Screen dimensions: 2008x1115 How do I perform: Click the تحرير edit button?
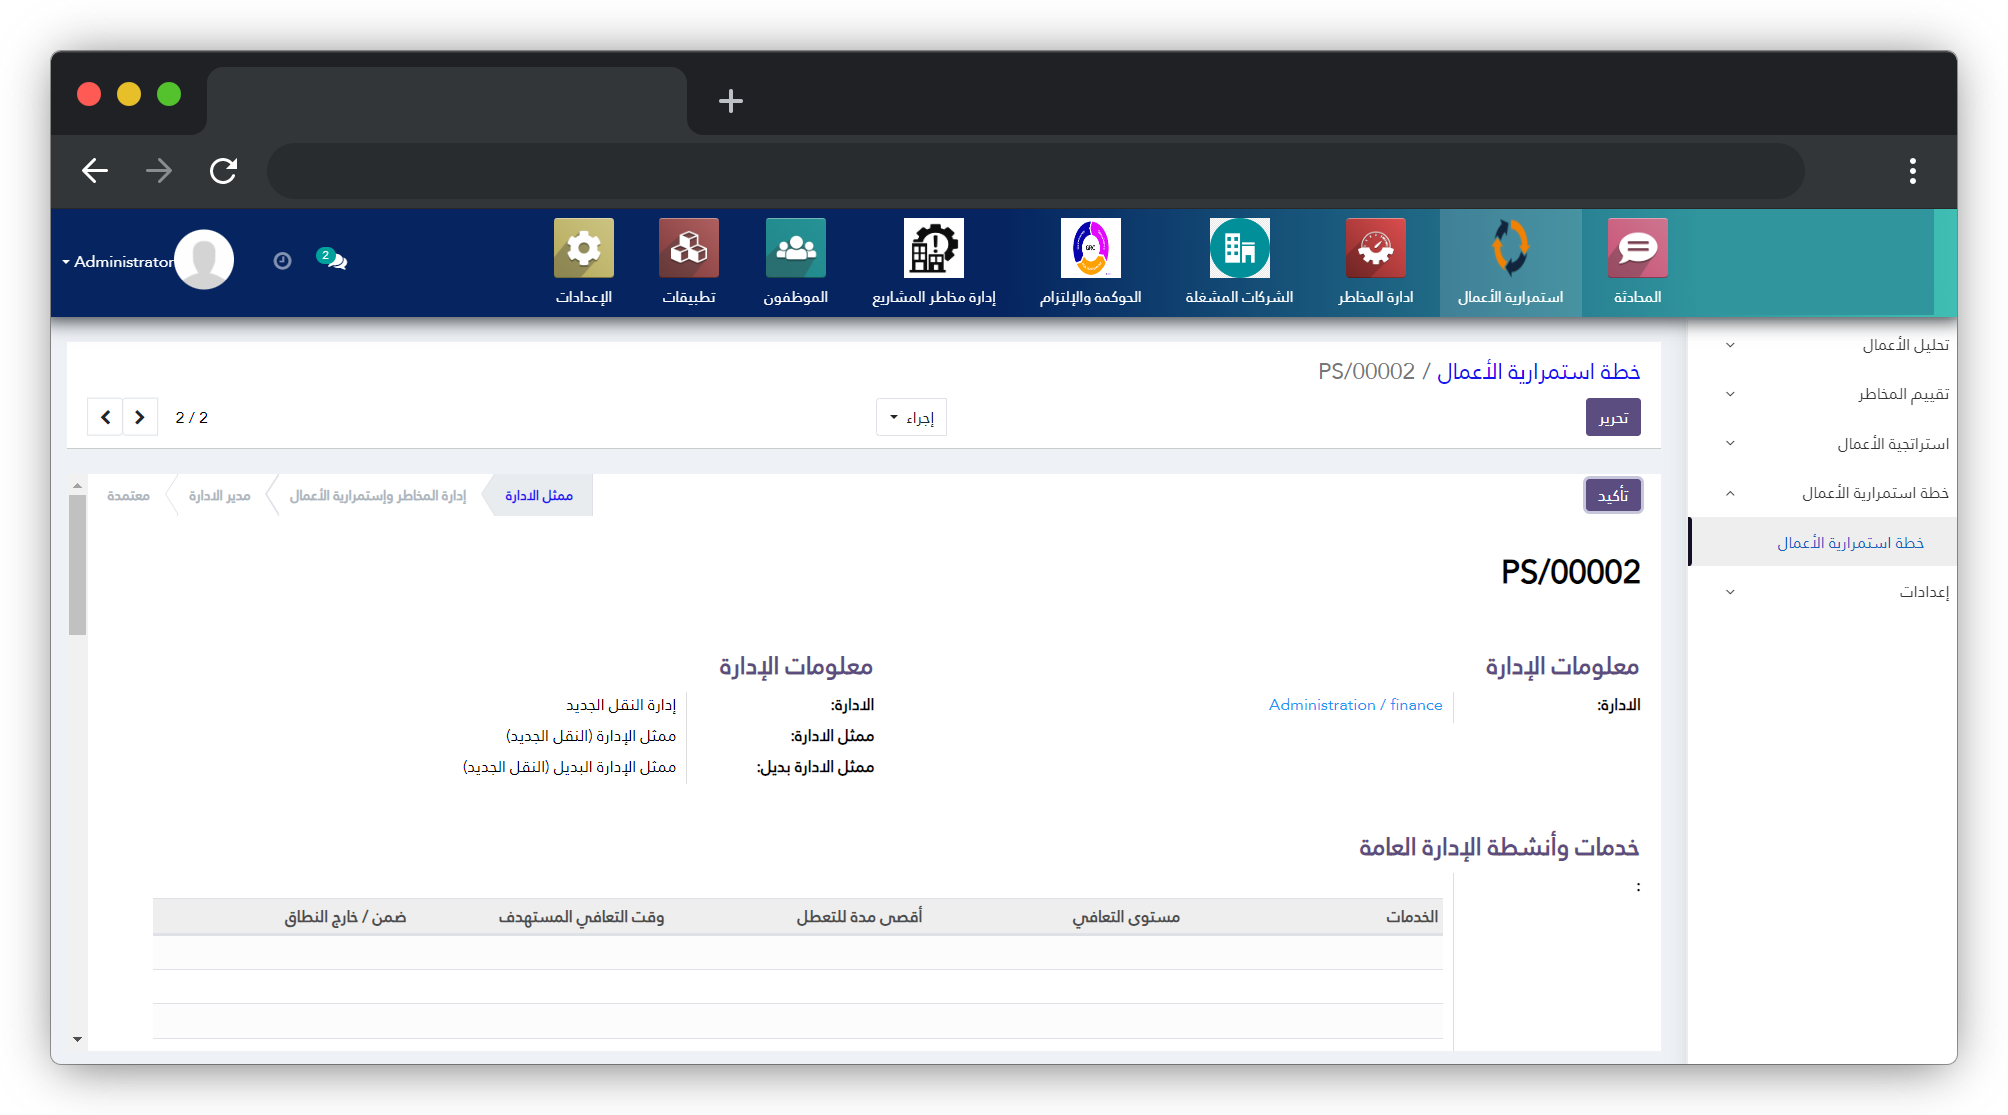tap(1612, 418)
